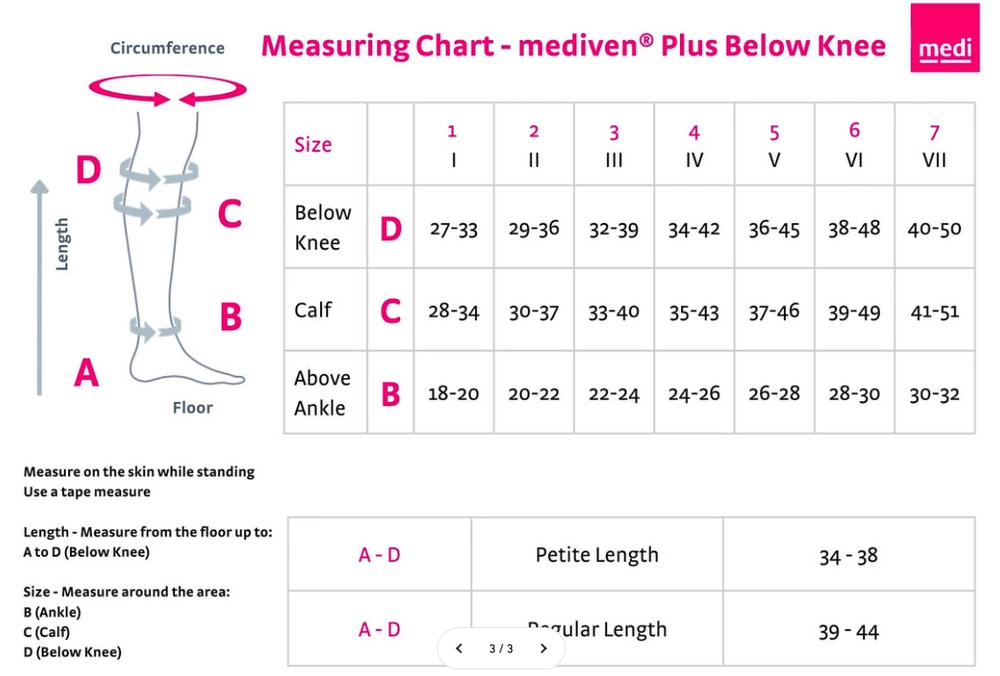Go to the previous image using left chevron
The height and width of the screenshot is (676, 1000).
click(x=459, y=649)
